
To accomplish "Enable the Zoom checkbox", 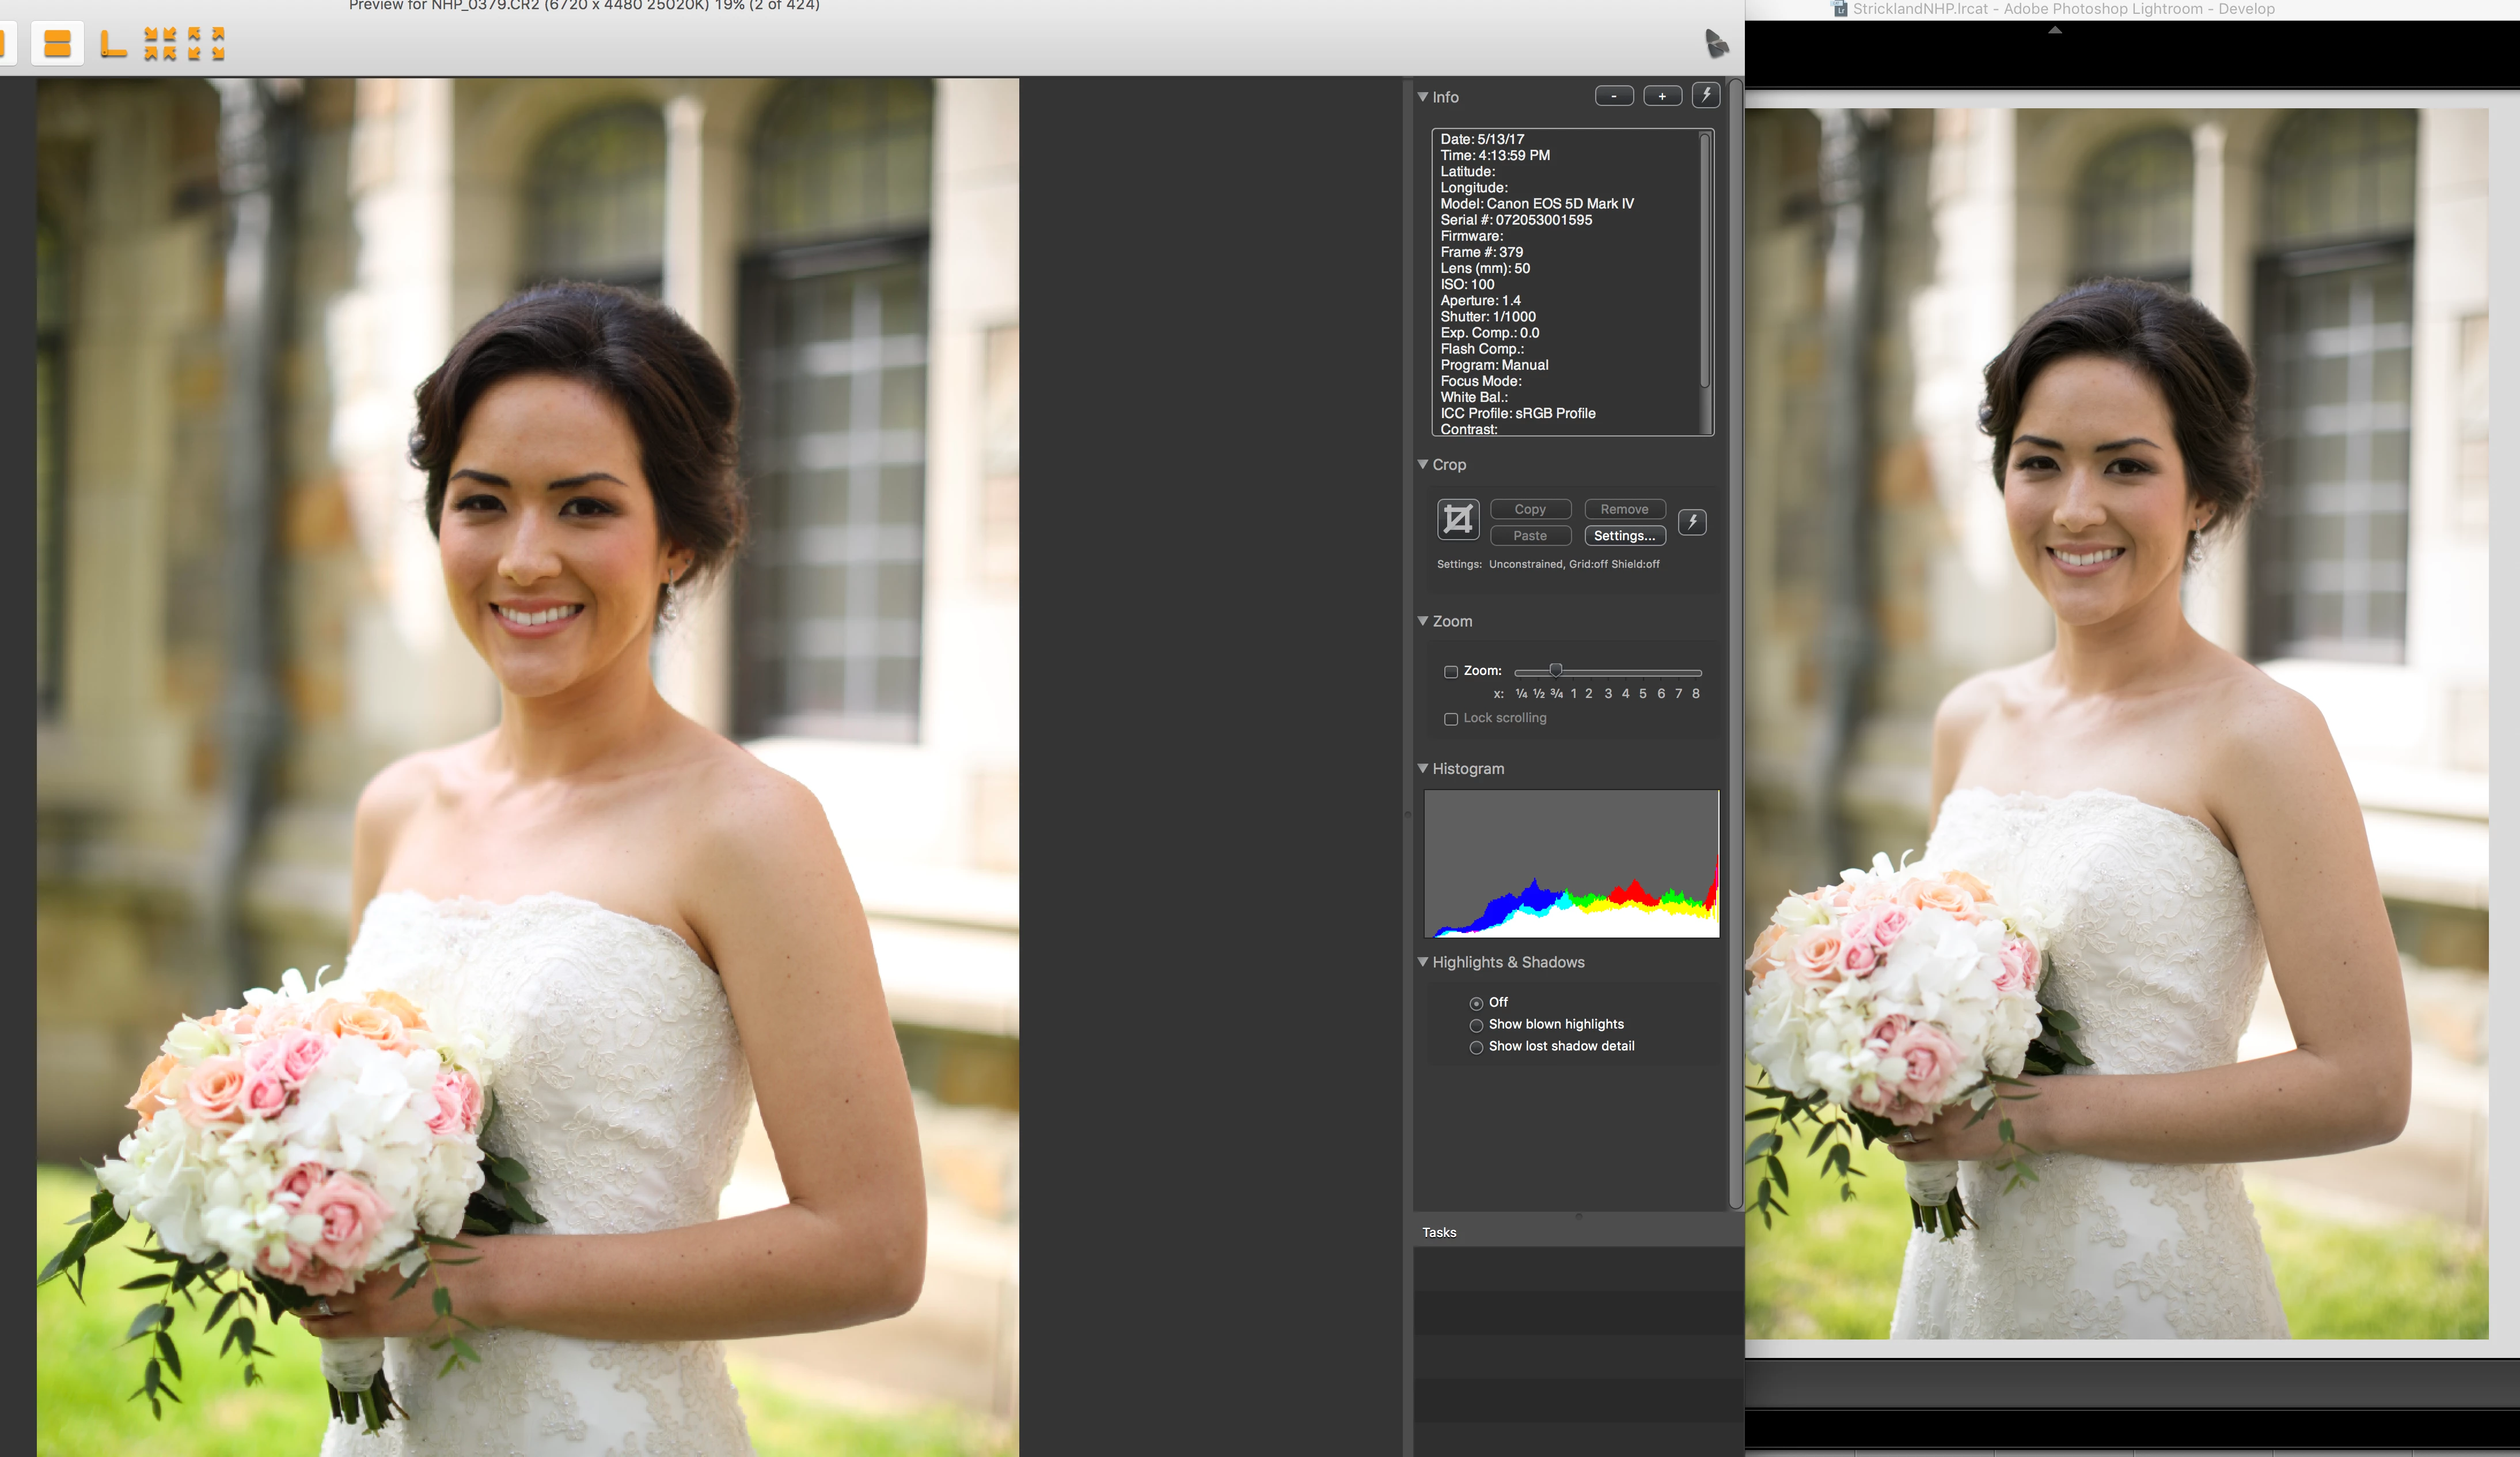I will click(x=1451, y=672).
